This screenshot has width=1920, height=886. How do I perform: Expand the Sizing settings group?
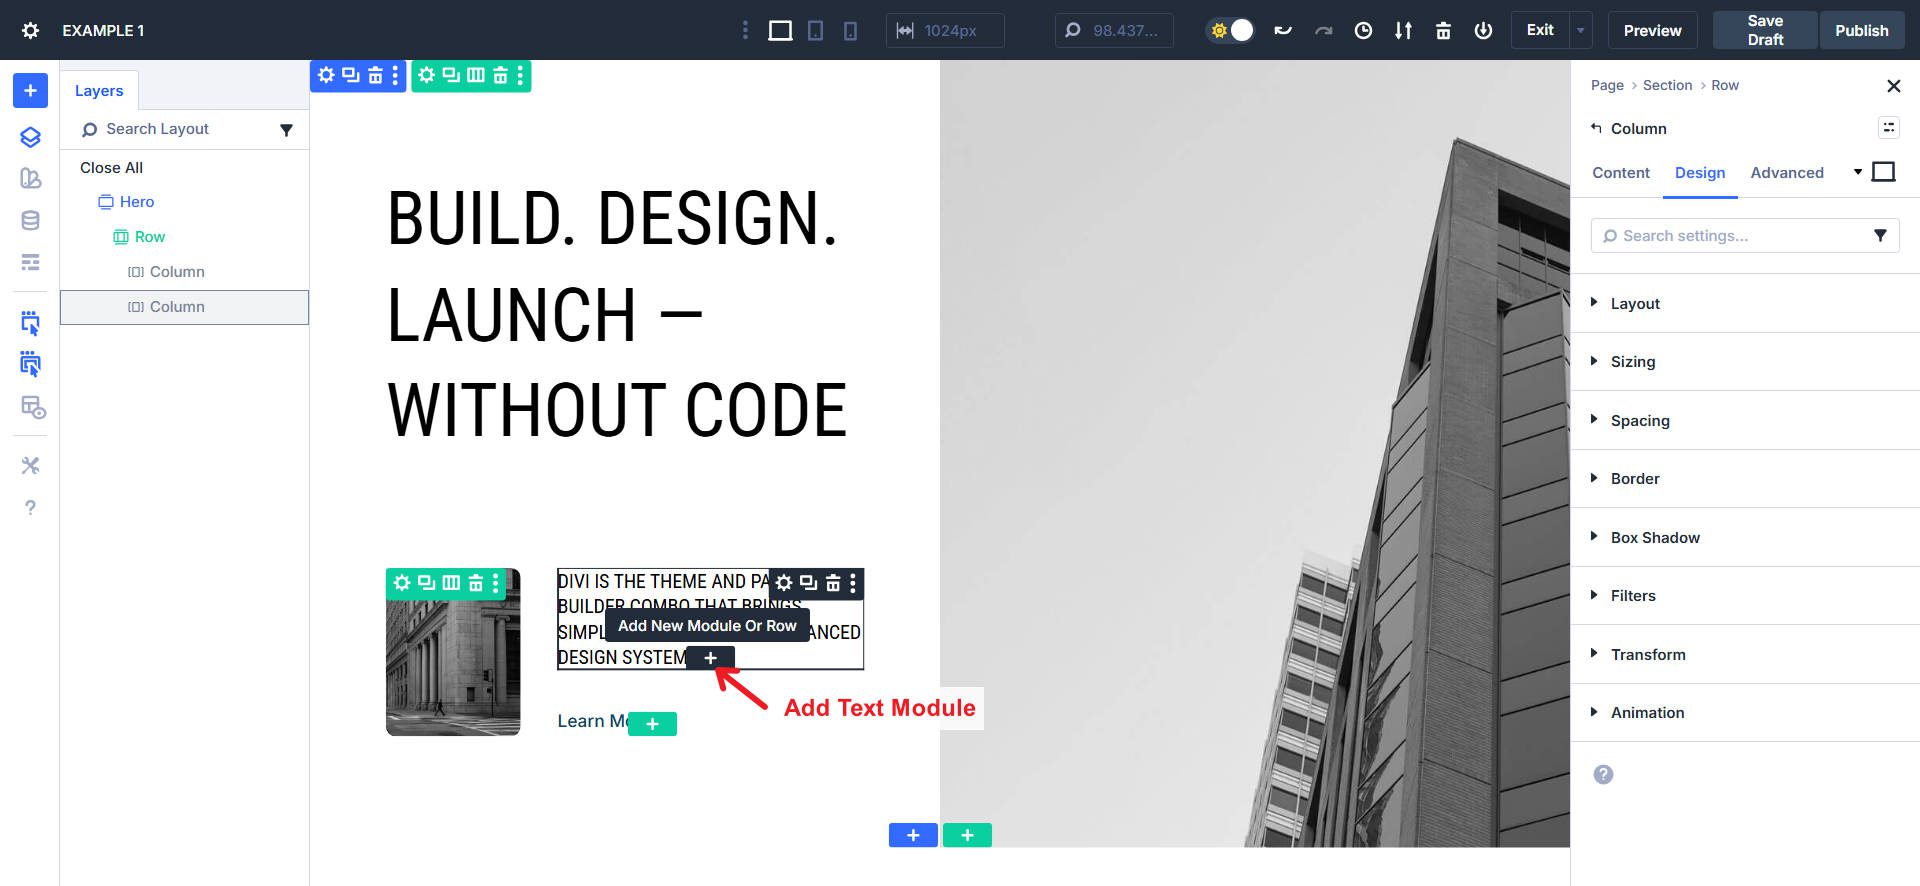coord(1745,362)
